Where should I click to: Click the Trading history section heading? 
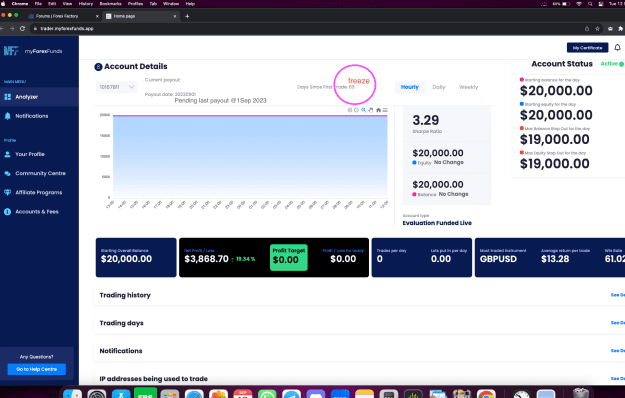(125, 295)
